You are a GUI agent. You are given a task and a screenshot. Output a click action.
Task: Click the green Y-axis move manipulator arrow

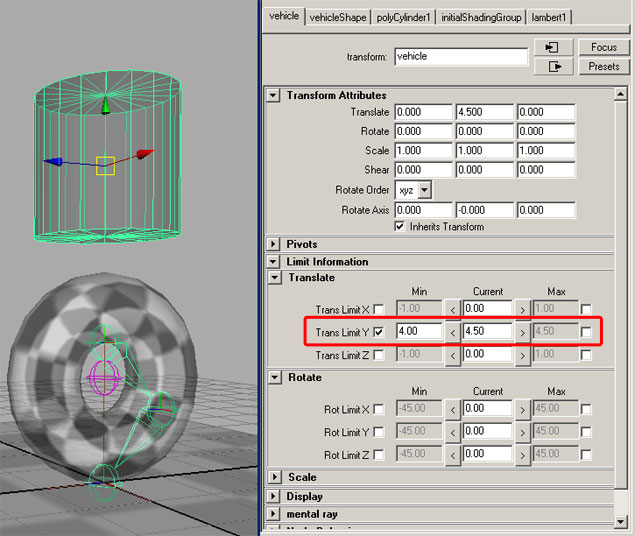105,106
